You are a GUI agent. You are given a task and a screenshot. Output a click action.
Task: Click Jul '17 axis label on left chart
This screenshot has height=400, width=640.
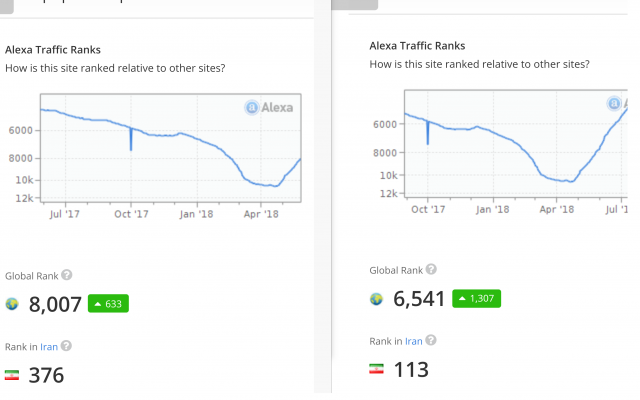click(x=64, y=214)
